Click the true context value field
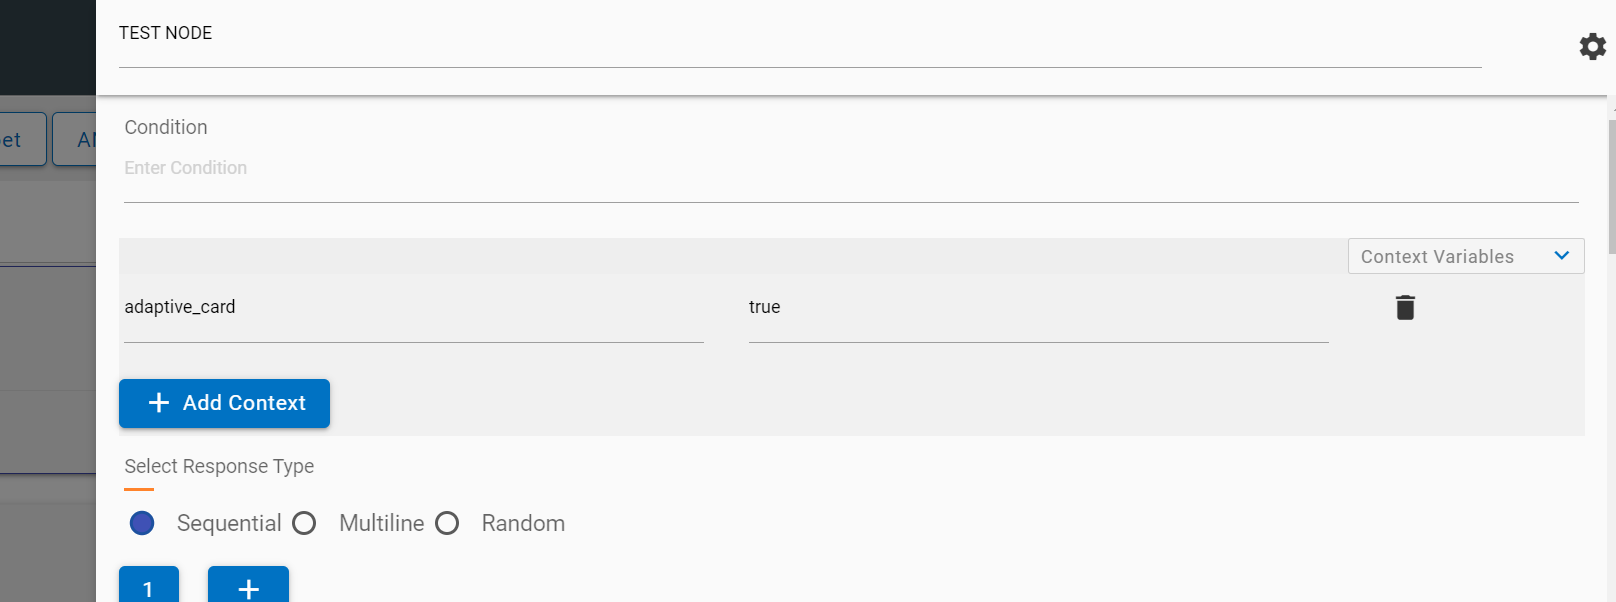The width and height of the screenshot is (1616, 602). pos(1038,307)
